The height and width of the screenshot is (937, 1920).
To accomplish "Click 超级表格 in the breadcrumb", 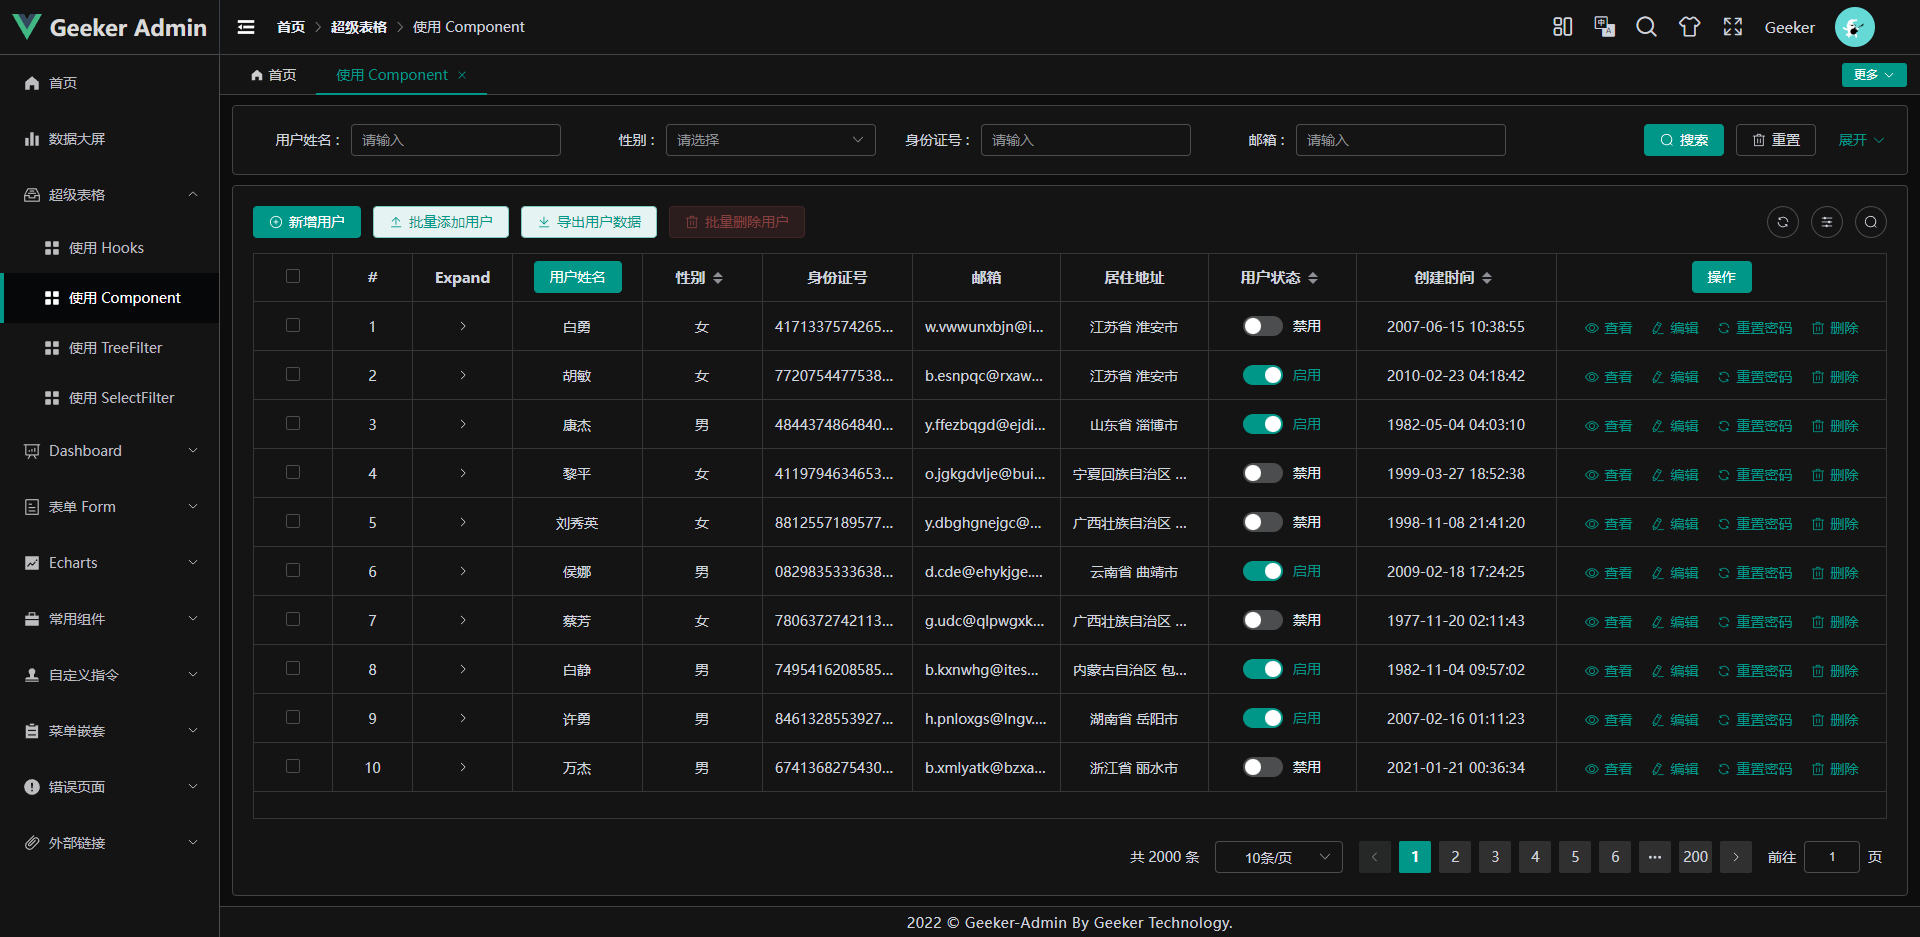I will (x=358, y=27).
